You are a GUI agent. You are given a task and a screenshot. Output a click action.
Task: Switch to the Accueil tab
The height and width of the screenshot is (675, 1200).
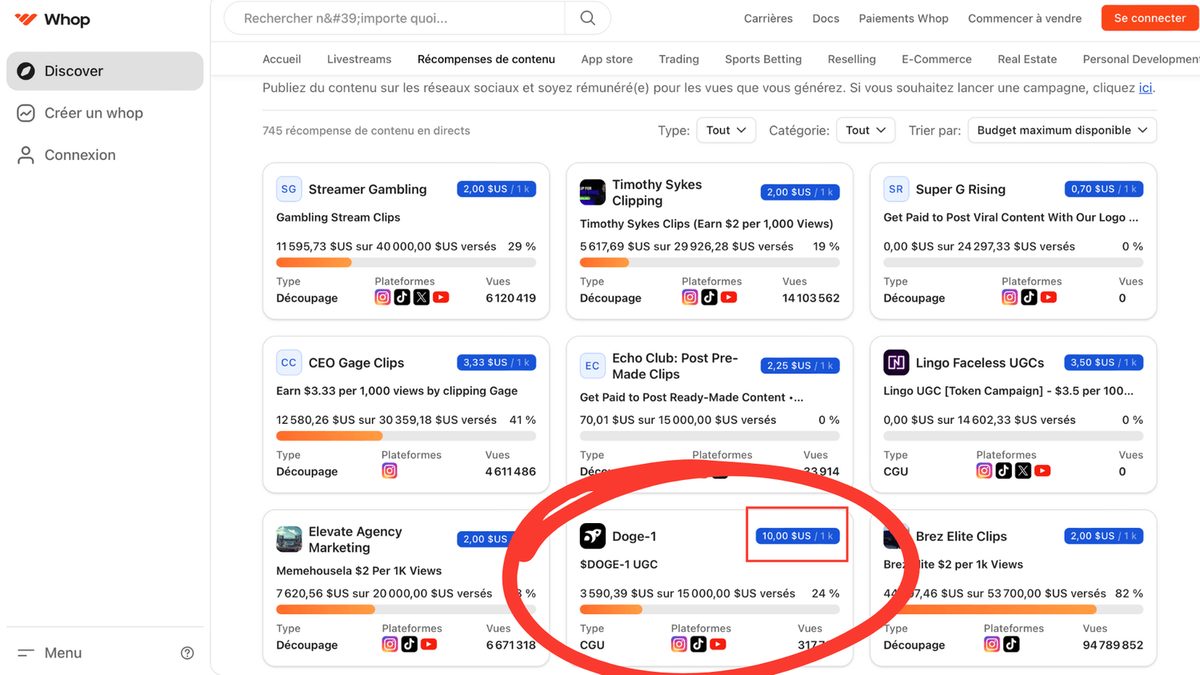(x=282, y=59)
